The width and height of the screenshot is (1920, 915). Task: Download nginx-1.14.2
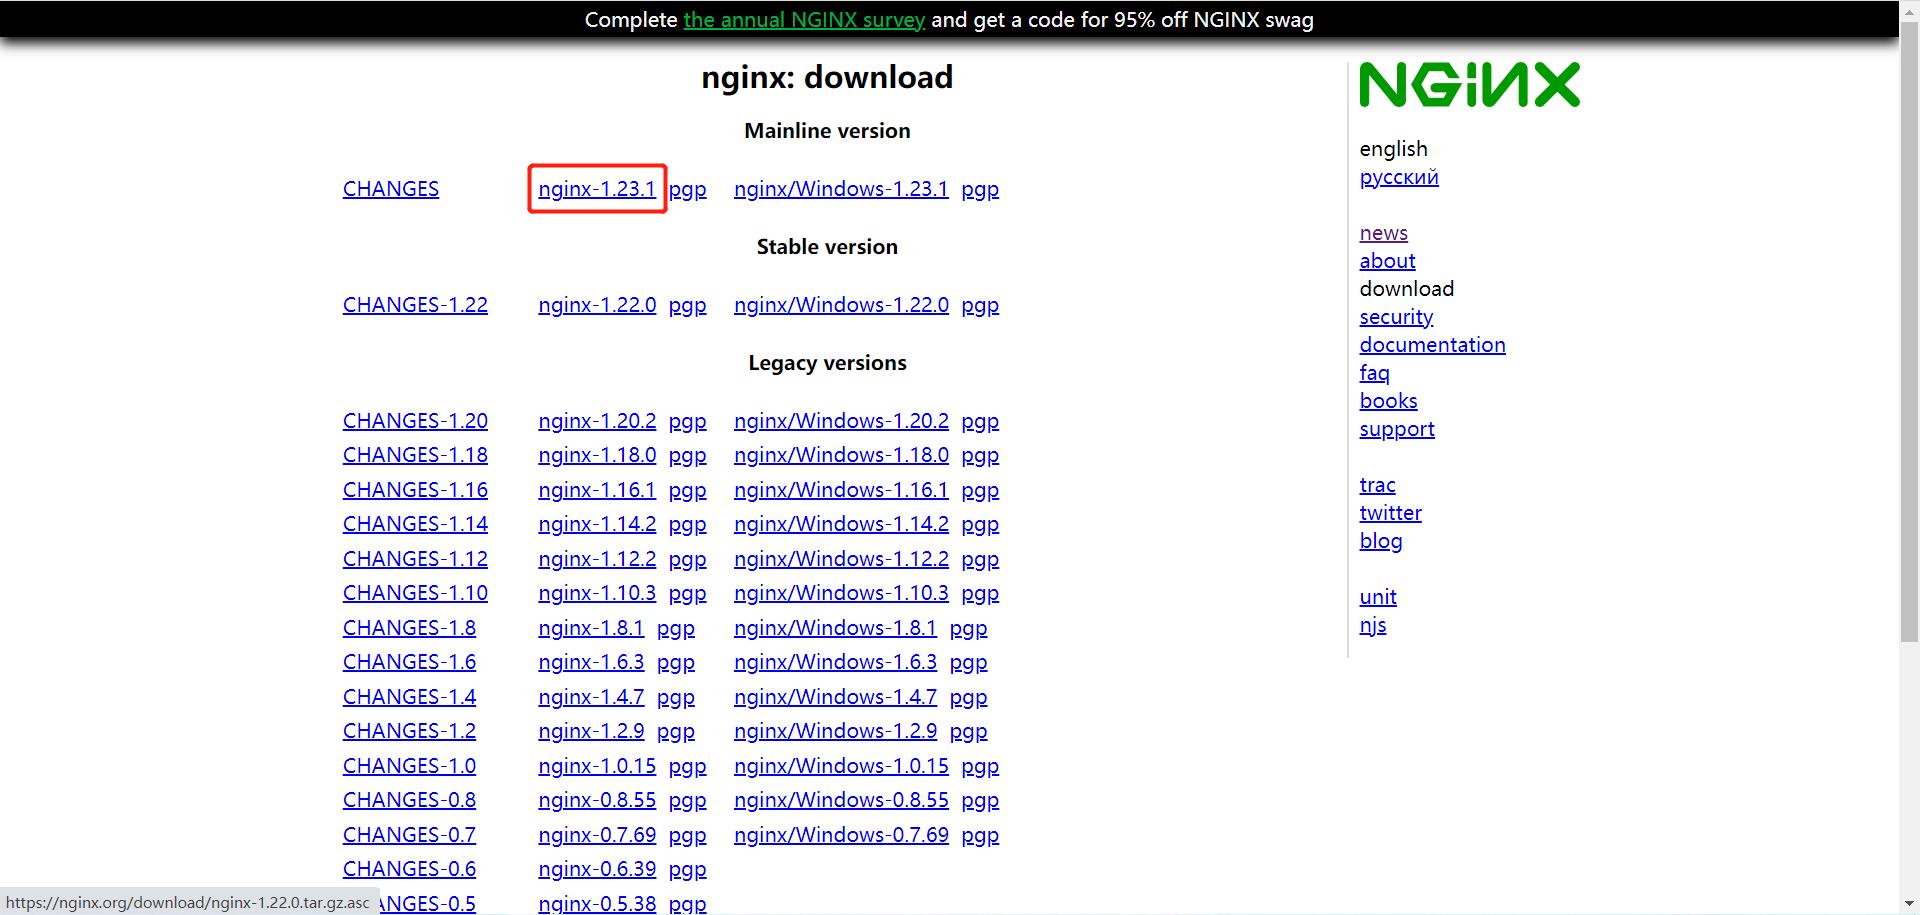pos(597,524)
